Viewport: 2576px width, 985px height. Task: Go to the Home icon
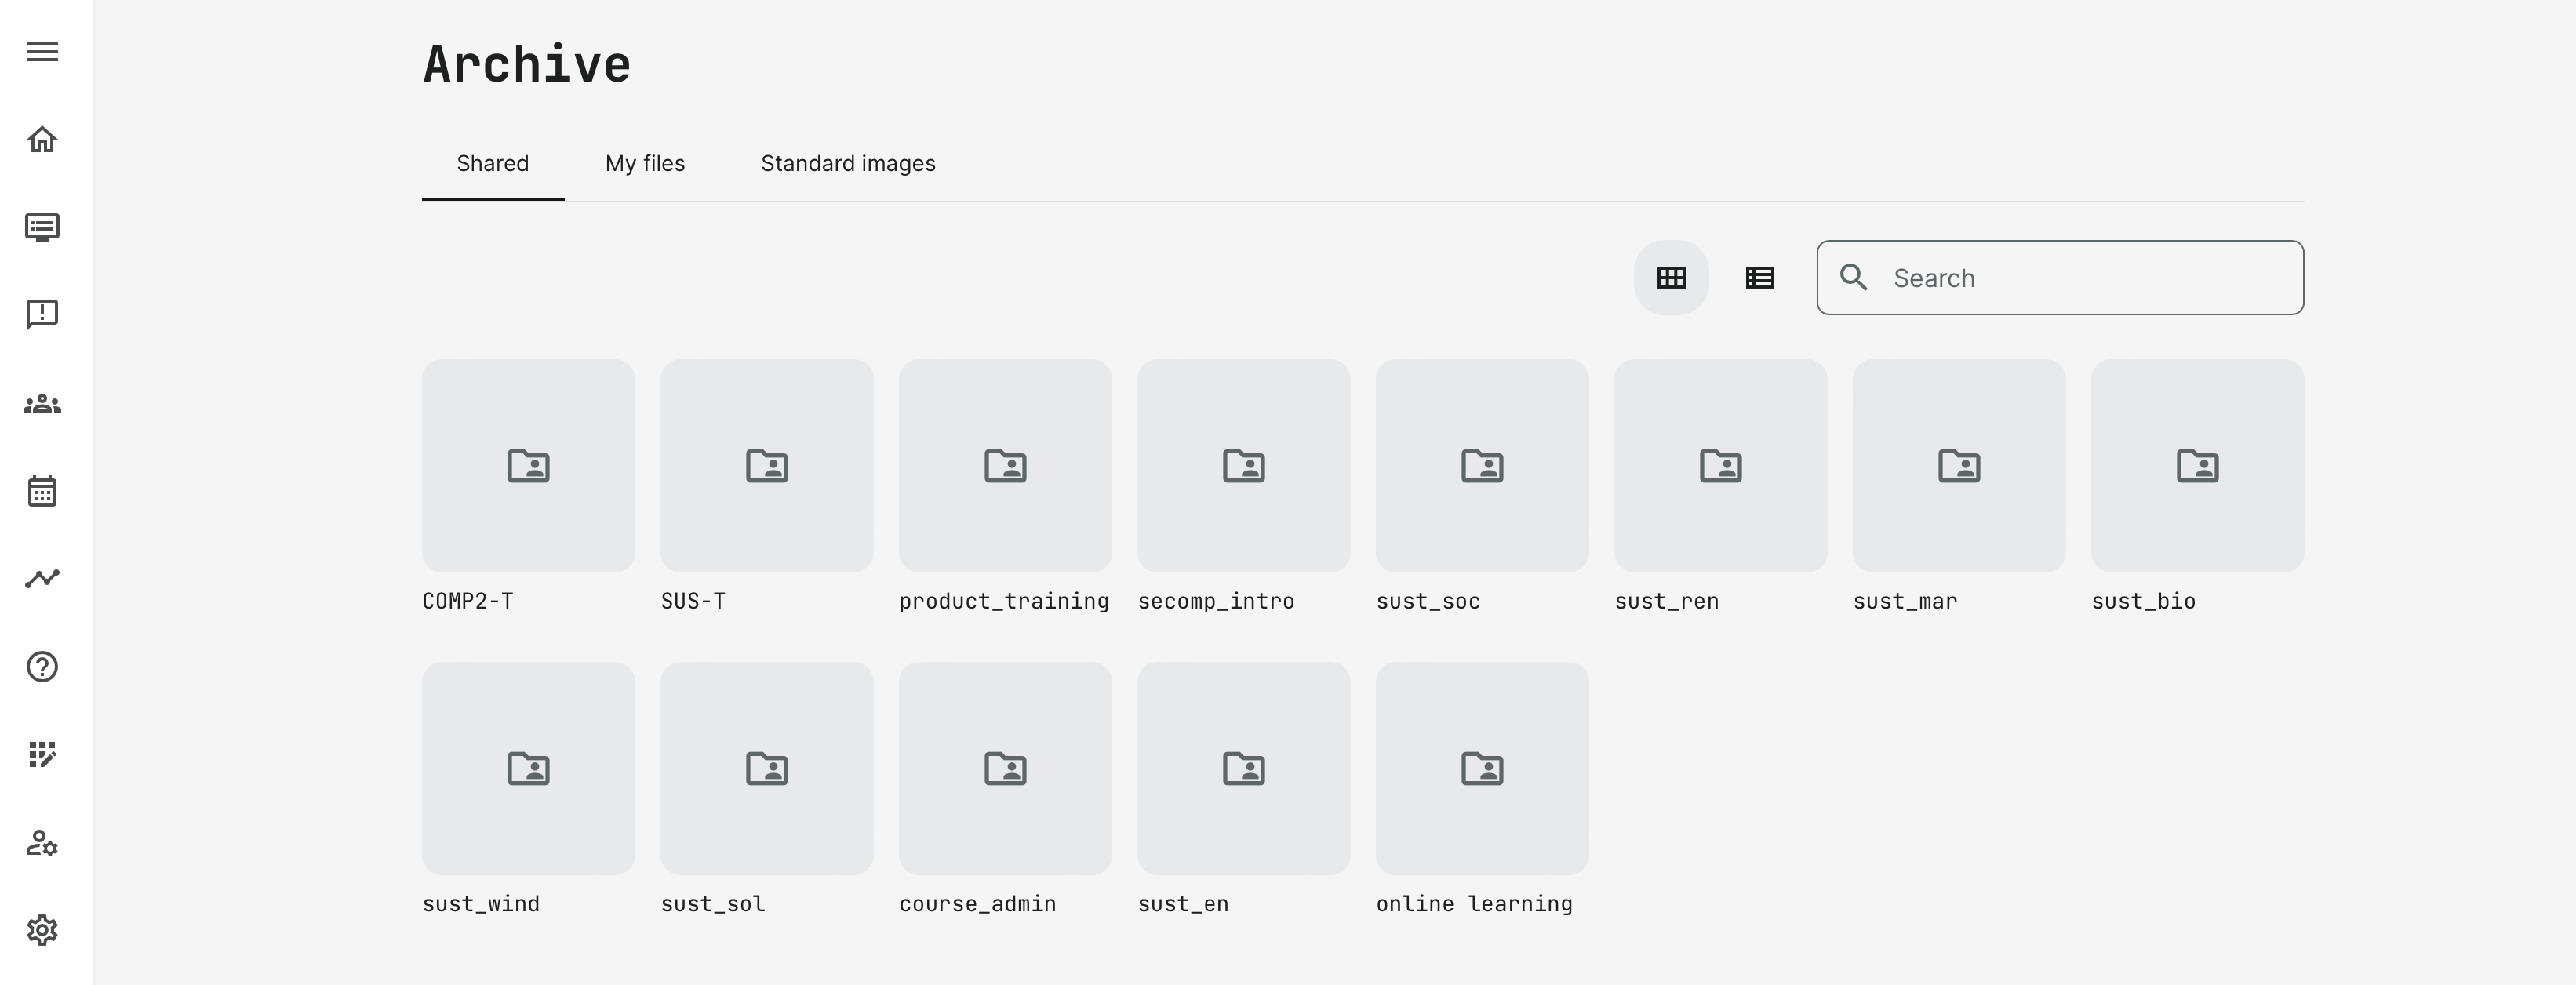click(42, 139)
